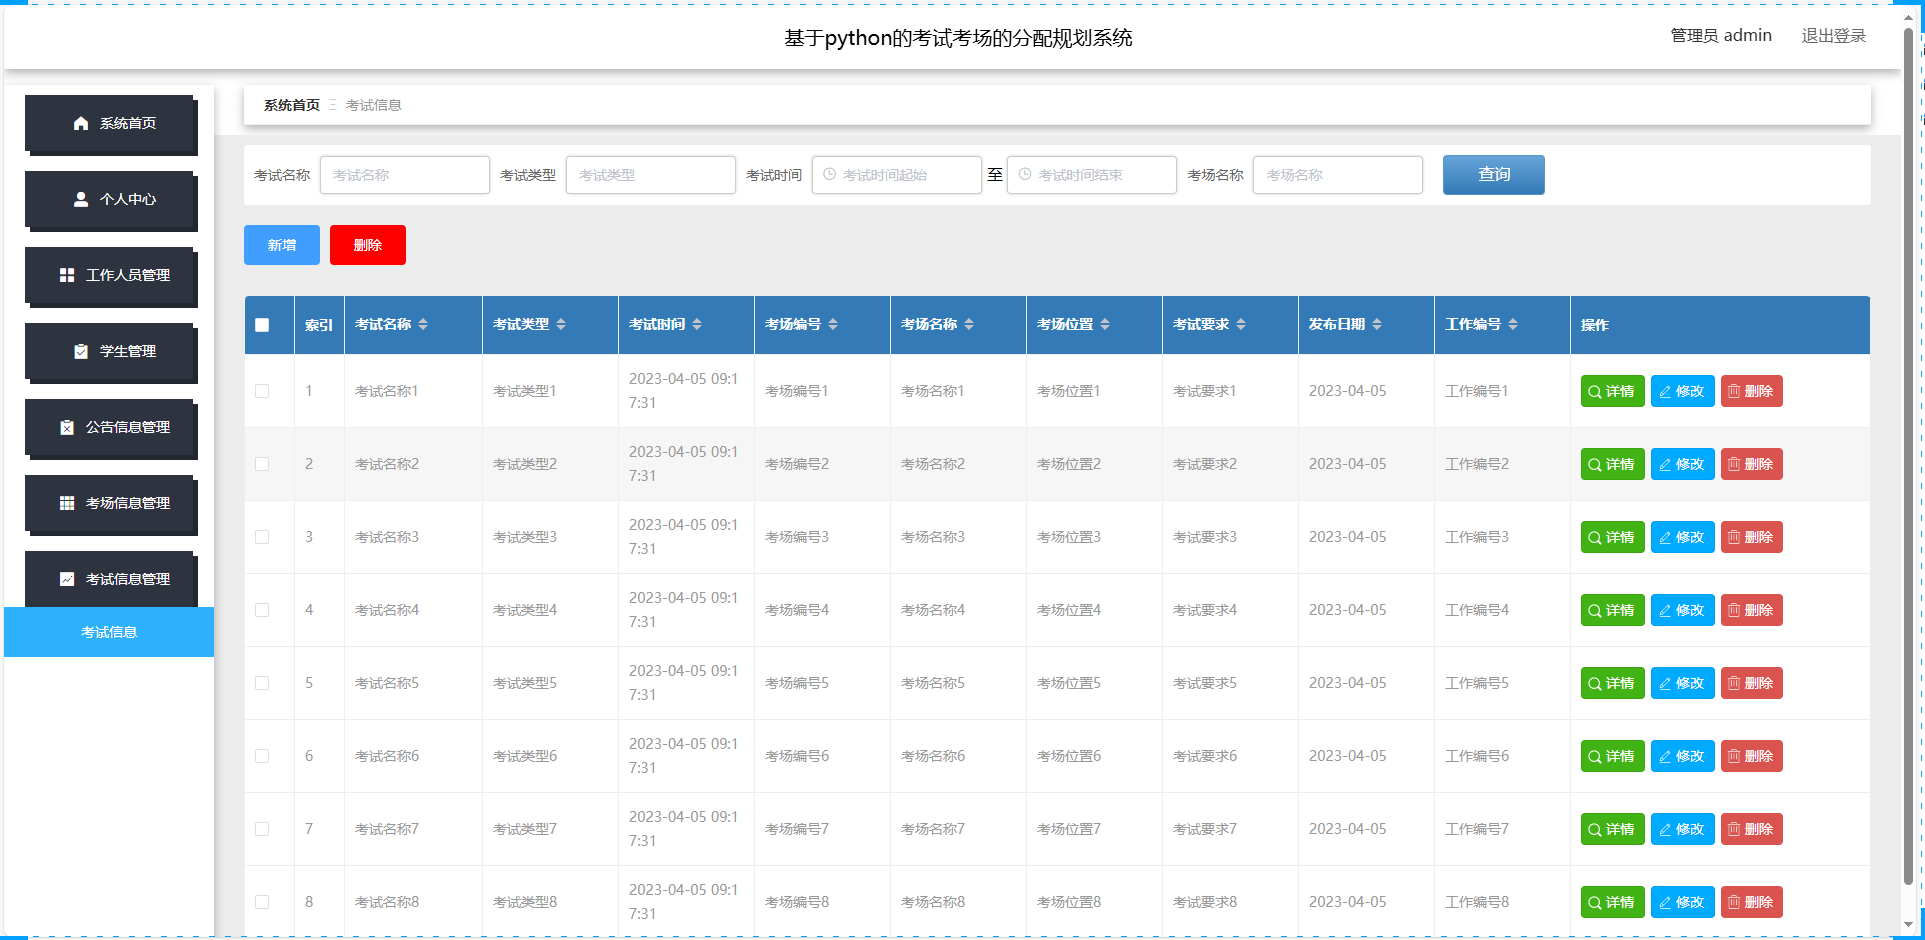Sort by 工作编号 column arrows

[x=1513, y=324]
